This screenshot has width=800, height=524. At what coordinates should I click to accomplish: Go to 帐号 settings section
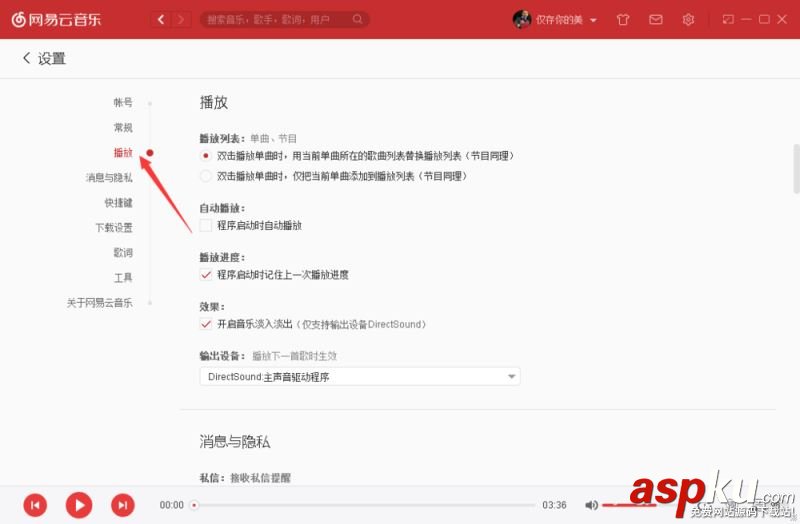tap(122, 103)
